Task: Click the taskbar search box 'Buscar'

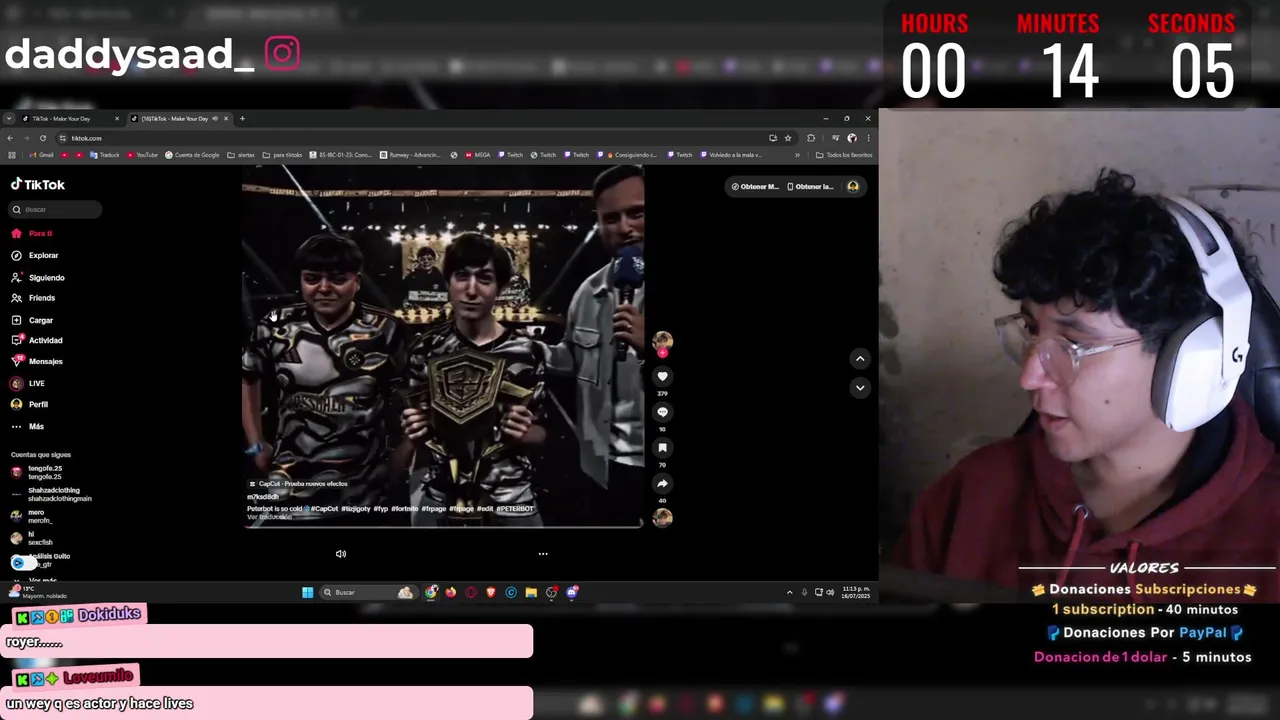Action: (x=368, y=592)
